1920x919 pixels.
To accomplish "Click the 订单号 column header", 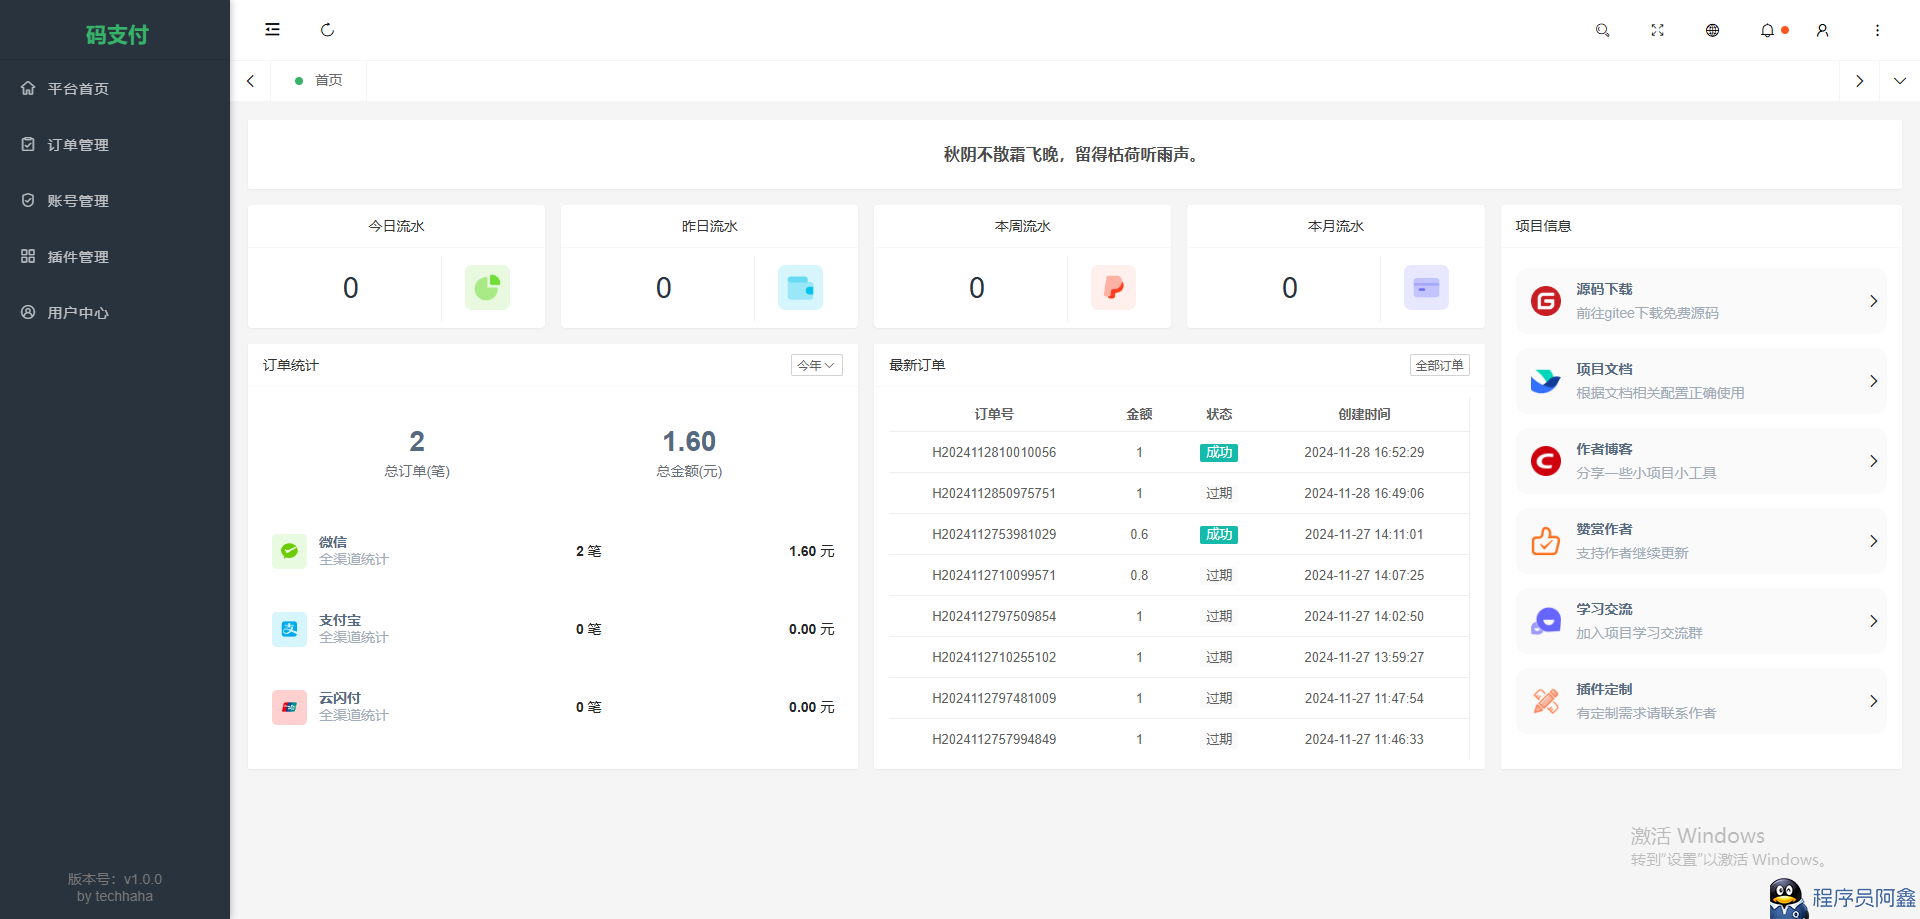I will click(994, 414).
